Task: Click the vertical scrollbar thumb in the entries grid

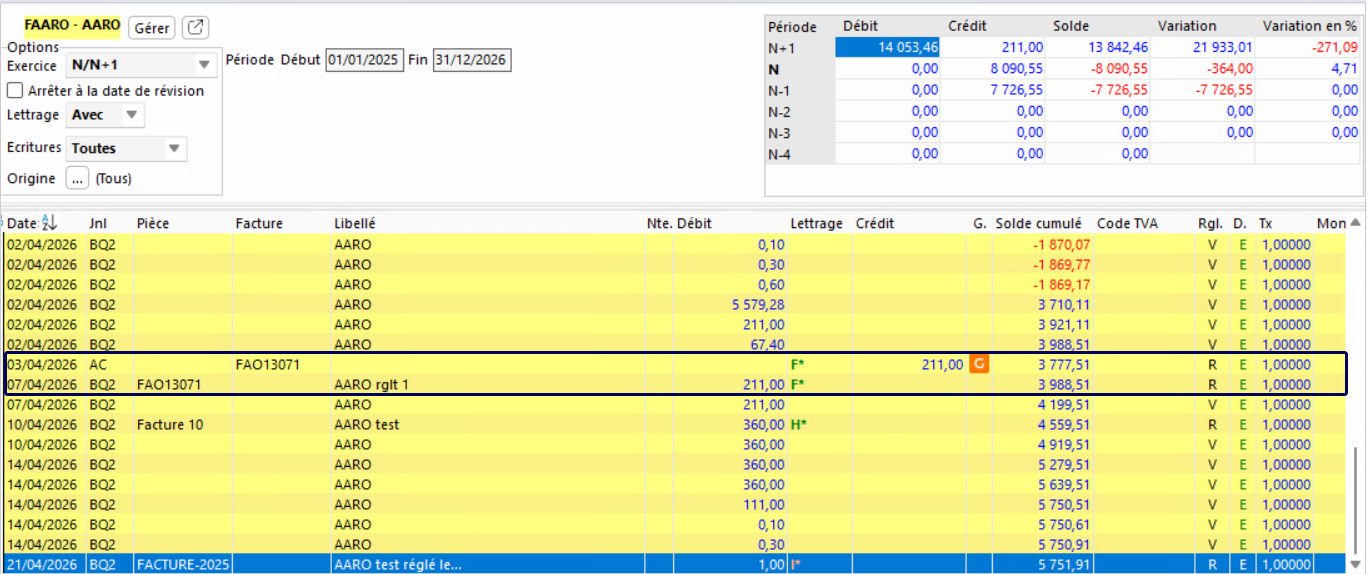Action: pos(1356,500)
